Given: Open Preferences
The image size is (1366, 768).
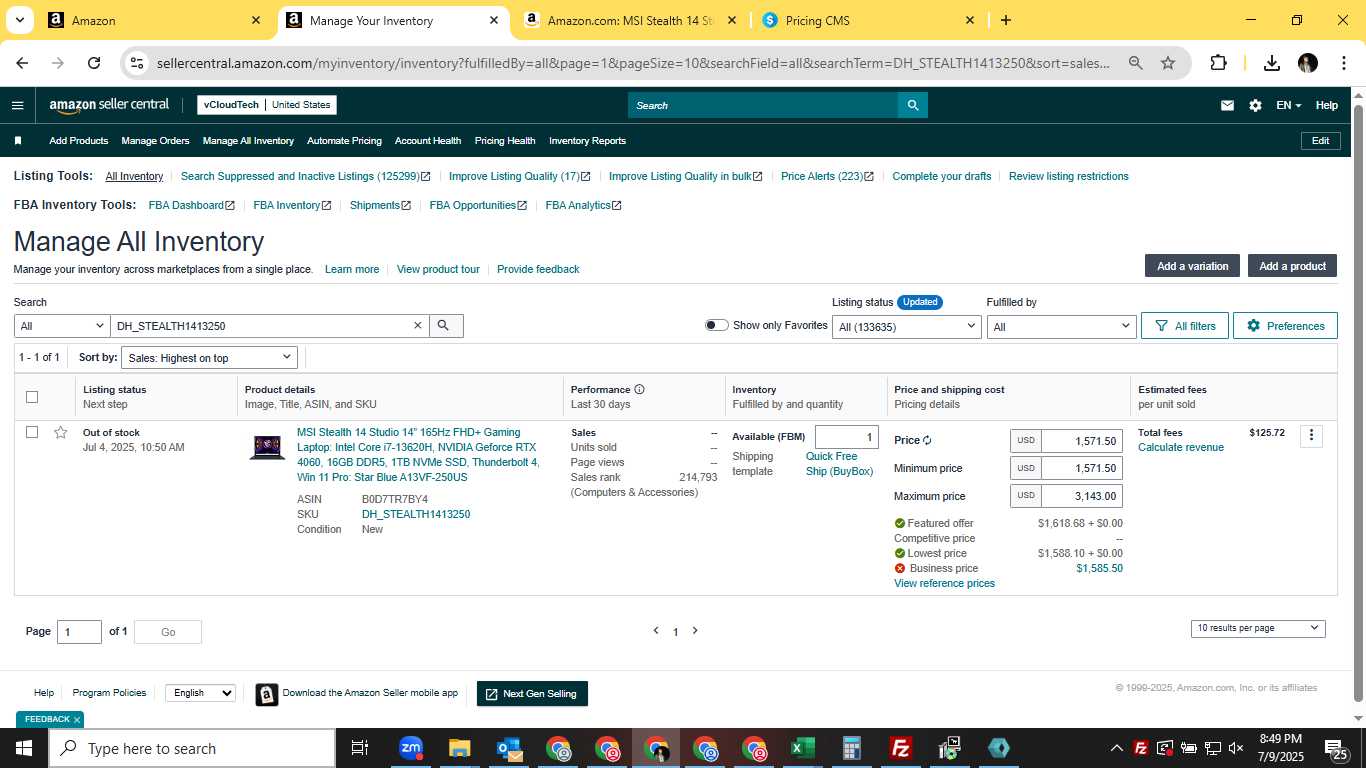Looking at the screenshot, I should 1285,326.
